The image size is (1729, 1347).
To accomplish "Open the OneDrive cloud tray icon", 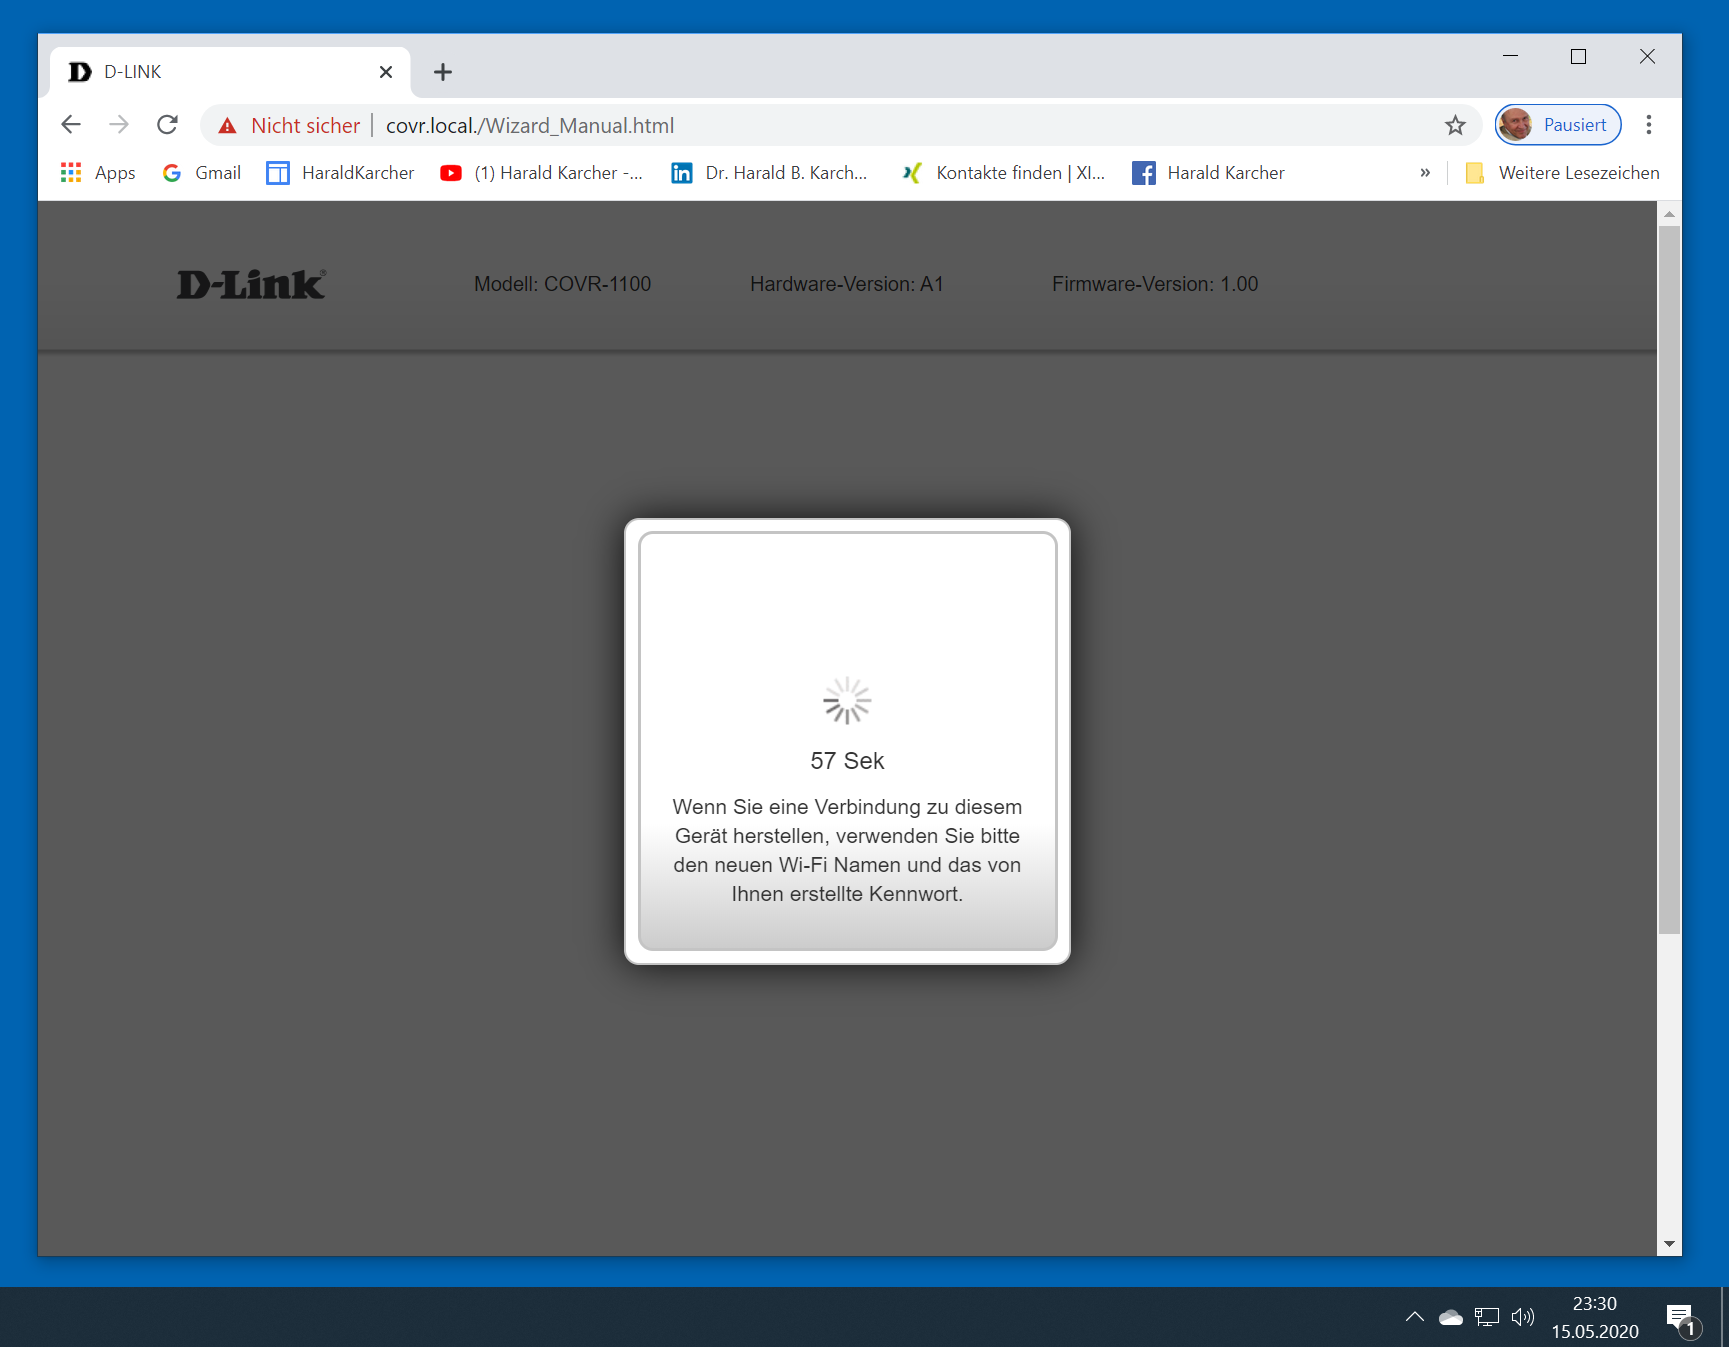I will (x=1450, y=1317).
